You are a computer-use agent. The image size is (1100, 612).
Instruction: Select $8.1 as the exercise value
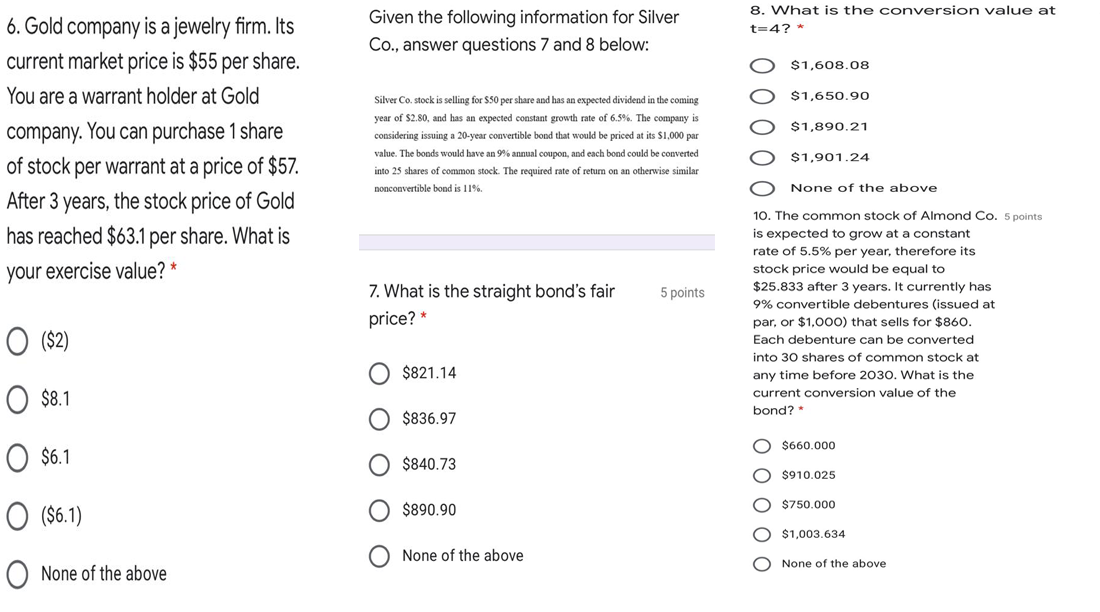16,399
